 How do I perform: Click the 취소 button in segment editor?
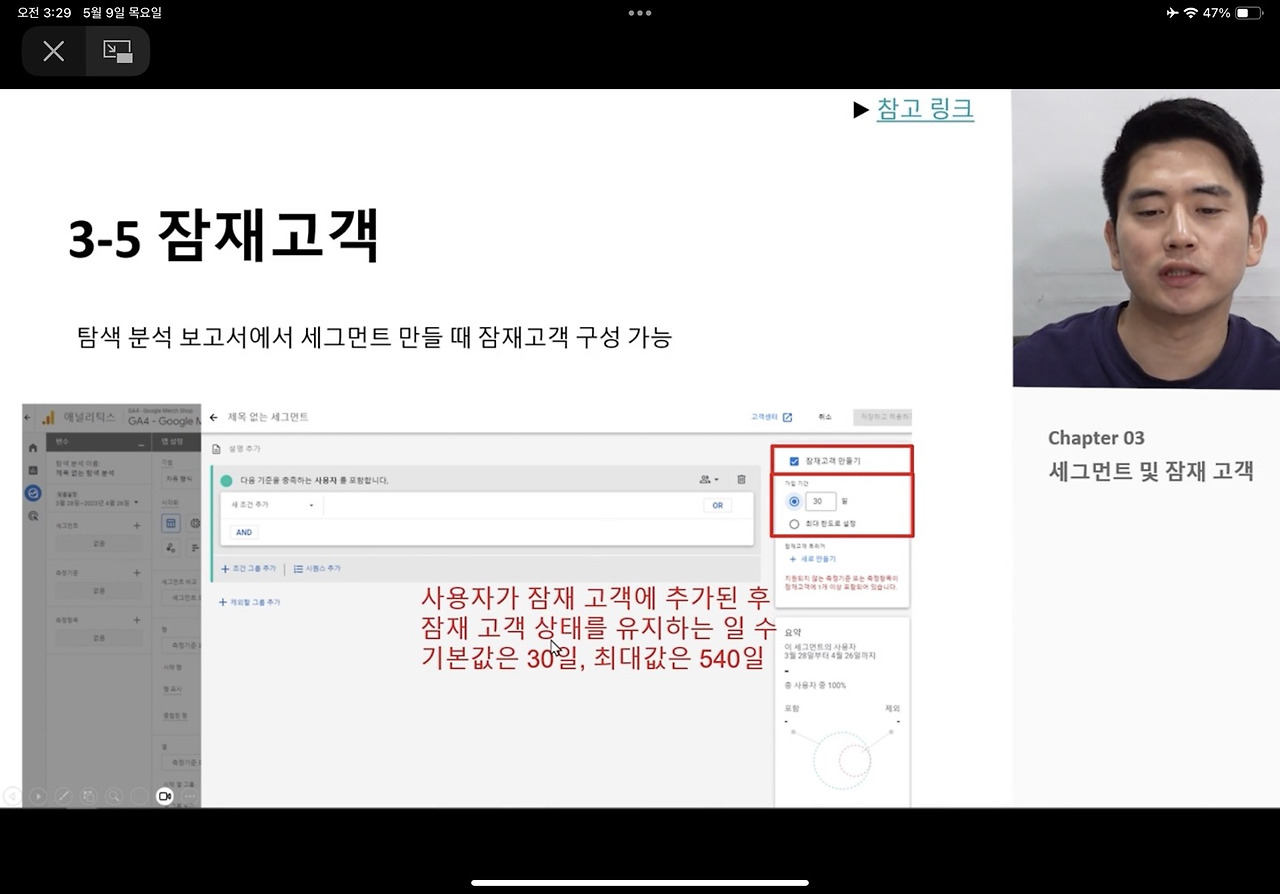click(x=824, y=417)
